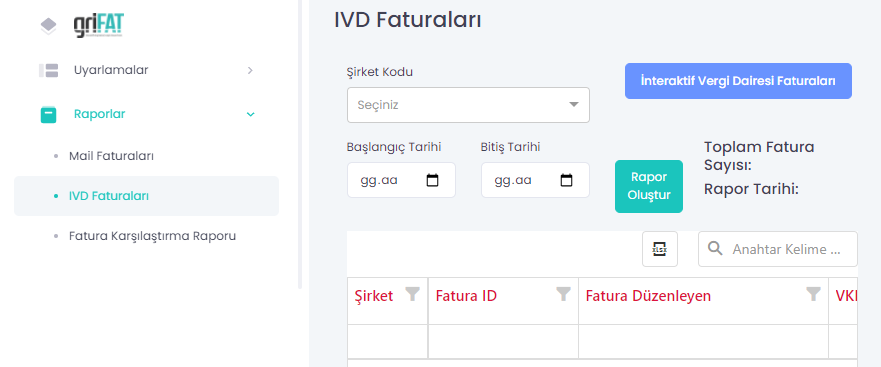Click the Anahtar Kelime search field
This screenshot has width=881, height=367.
click(x=778, y=249)
